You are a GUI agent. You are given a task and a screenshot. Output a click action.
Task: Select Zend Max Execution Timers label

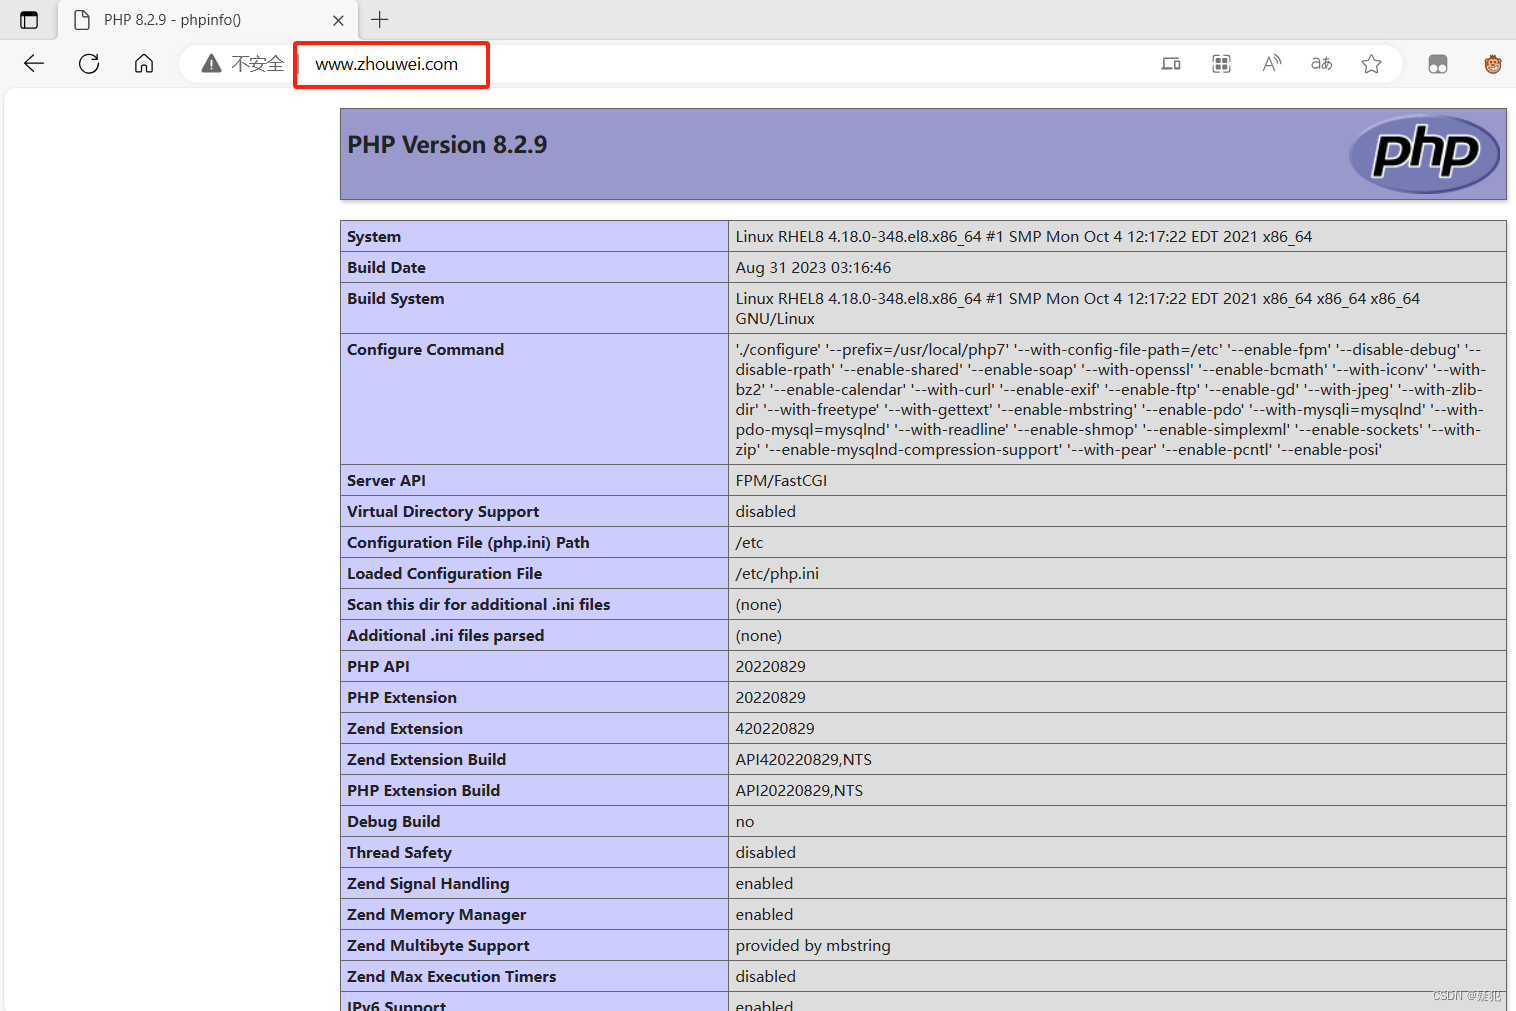[451, 977]
